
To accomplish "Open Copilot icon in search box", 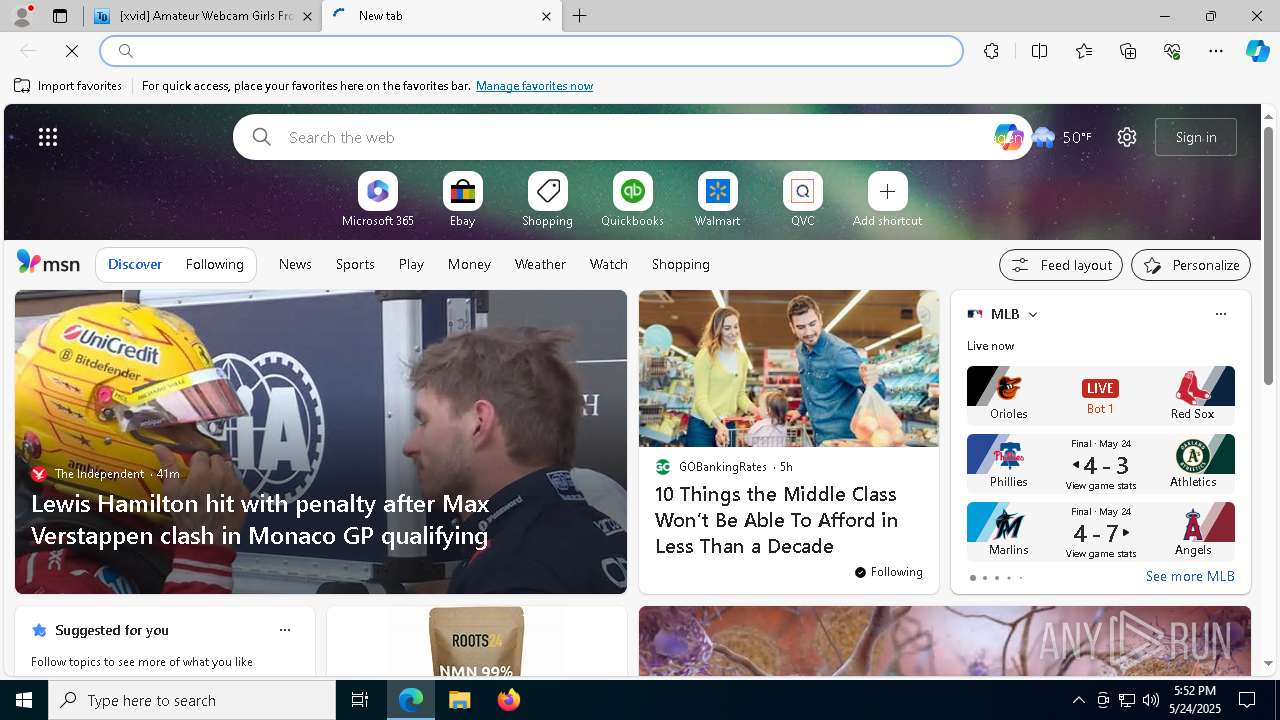I will coord(1008,137).
